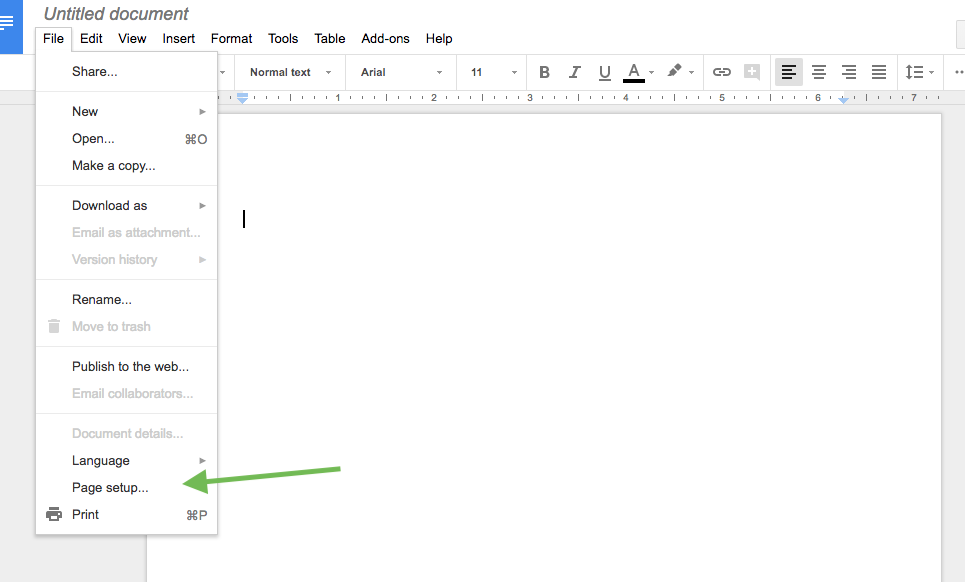Justify the paragraph text
965x582 pixels.
(x=879, y=72)
